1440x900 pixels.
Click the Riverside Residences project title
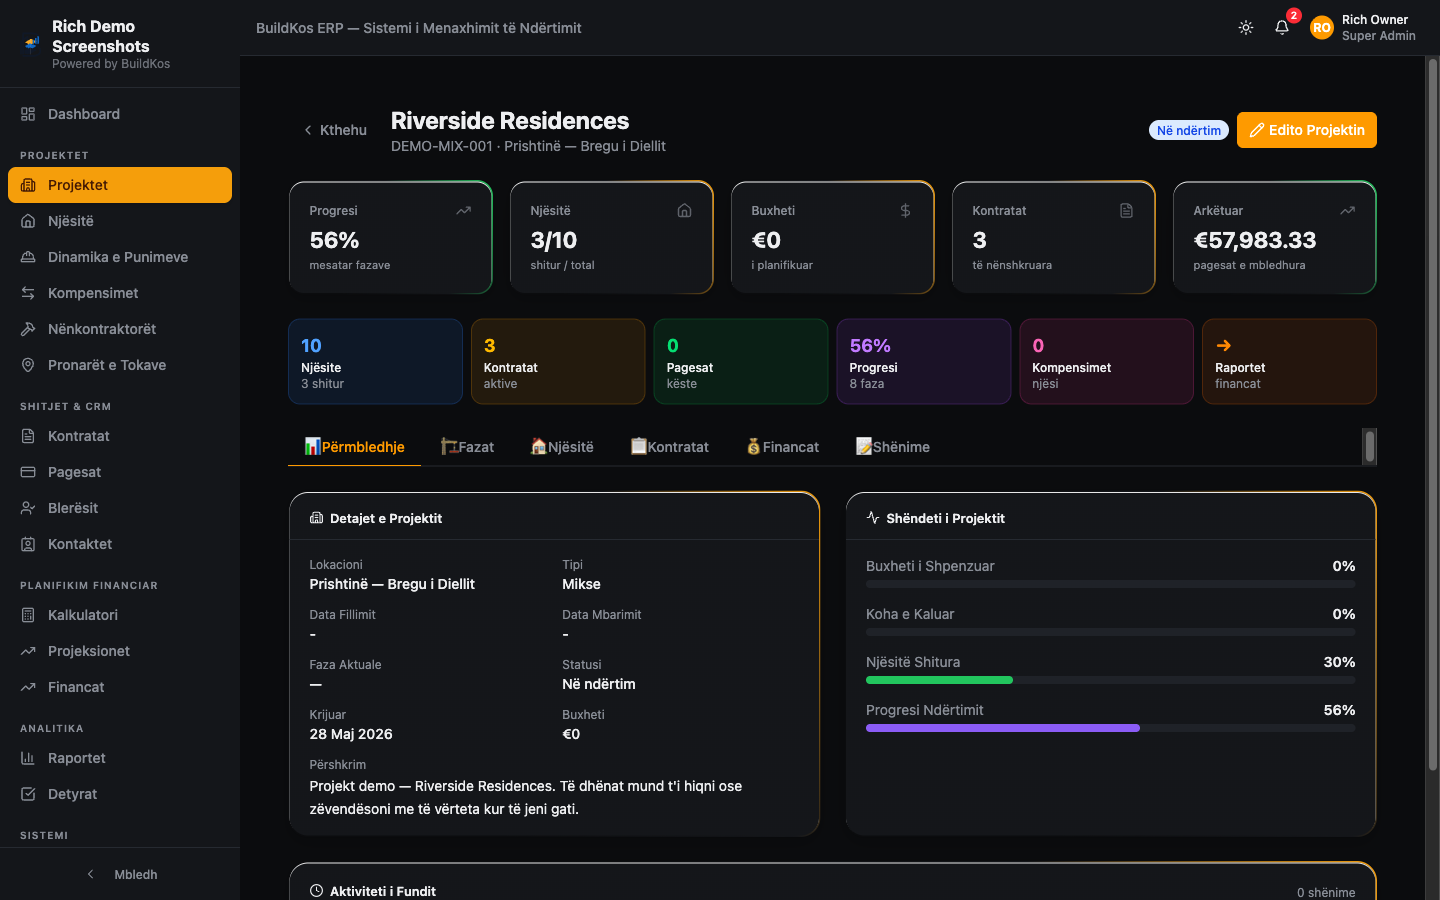(x=510, y=121)
